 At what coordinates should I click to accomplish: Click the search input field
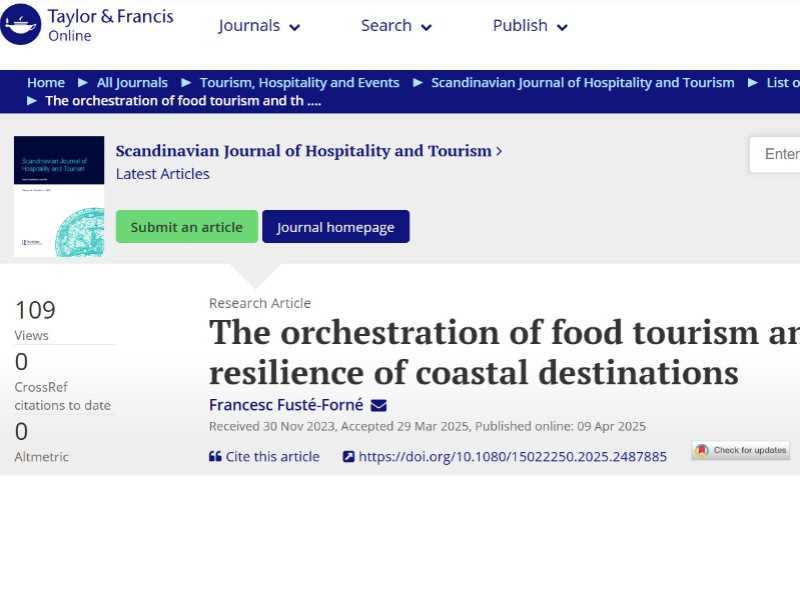click(778, 154)
